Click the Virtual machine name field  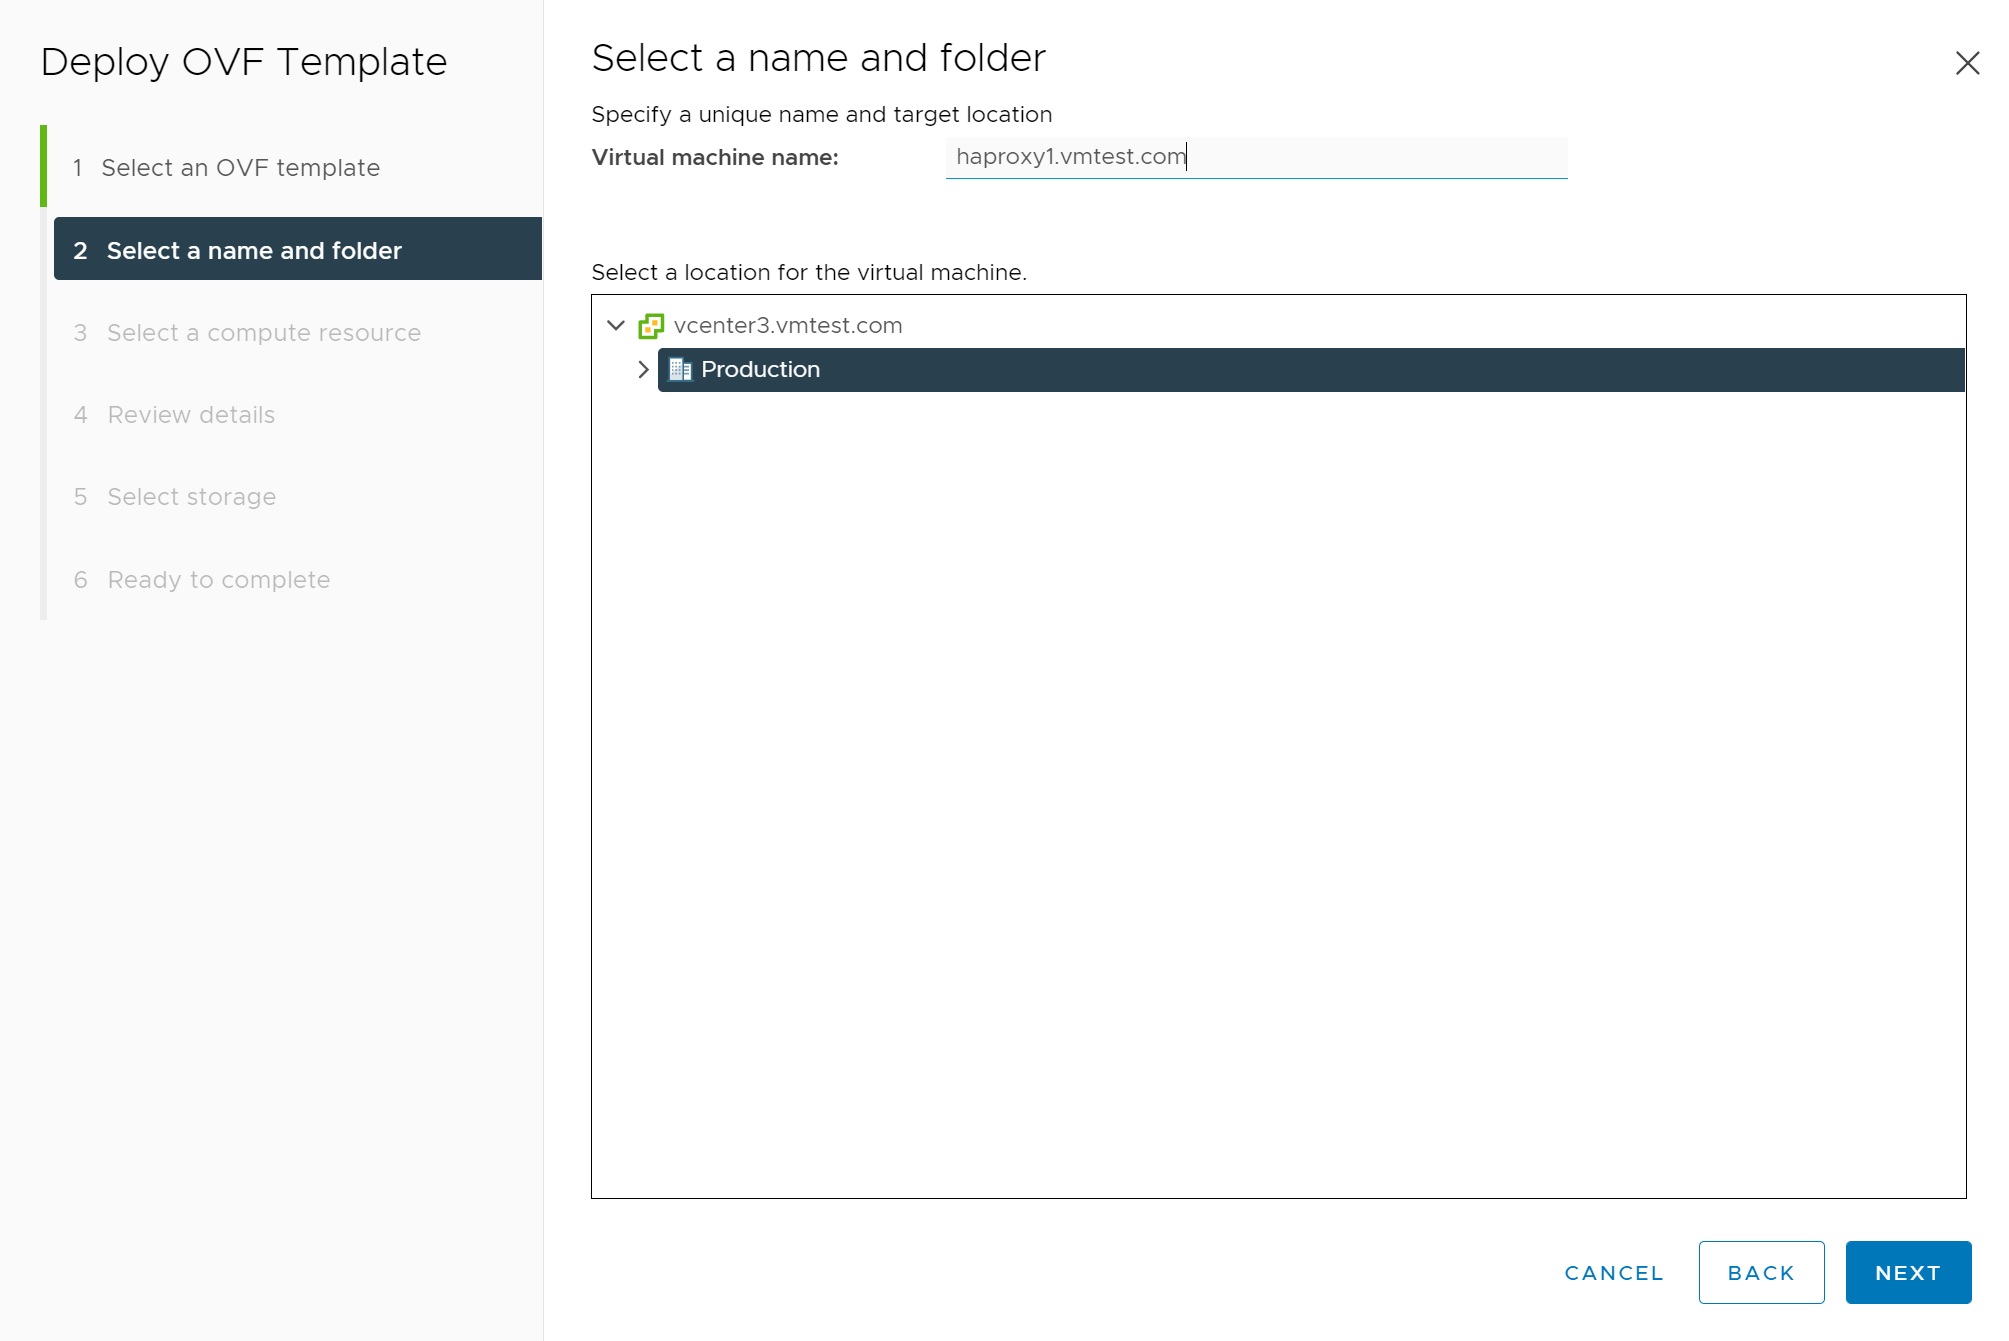[1255, 157]
